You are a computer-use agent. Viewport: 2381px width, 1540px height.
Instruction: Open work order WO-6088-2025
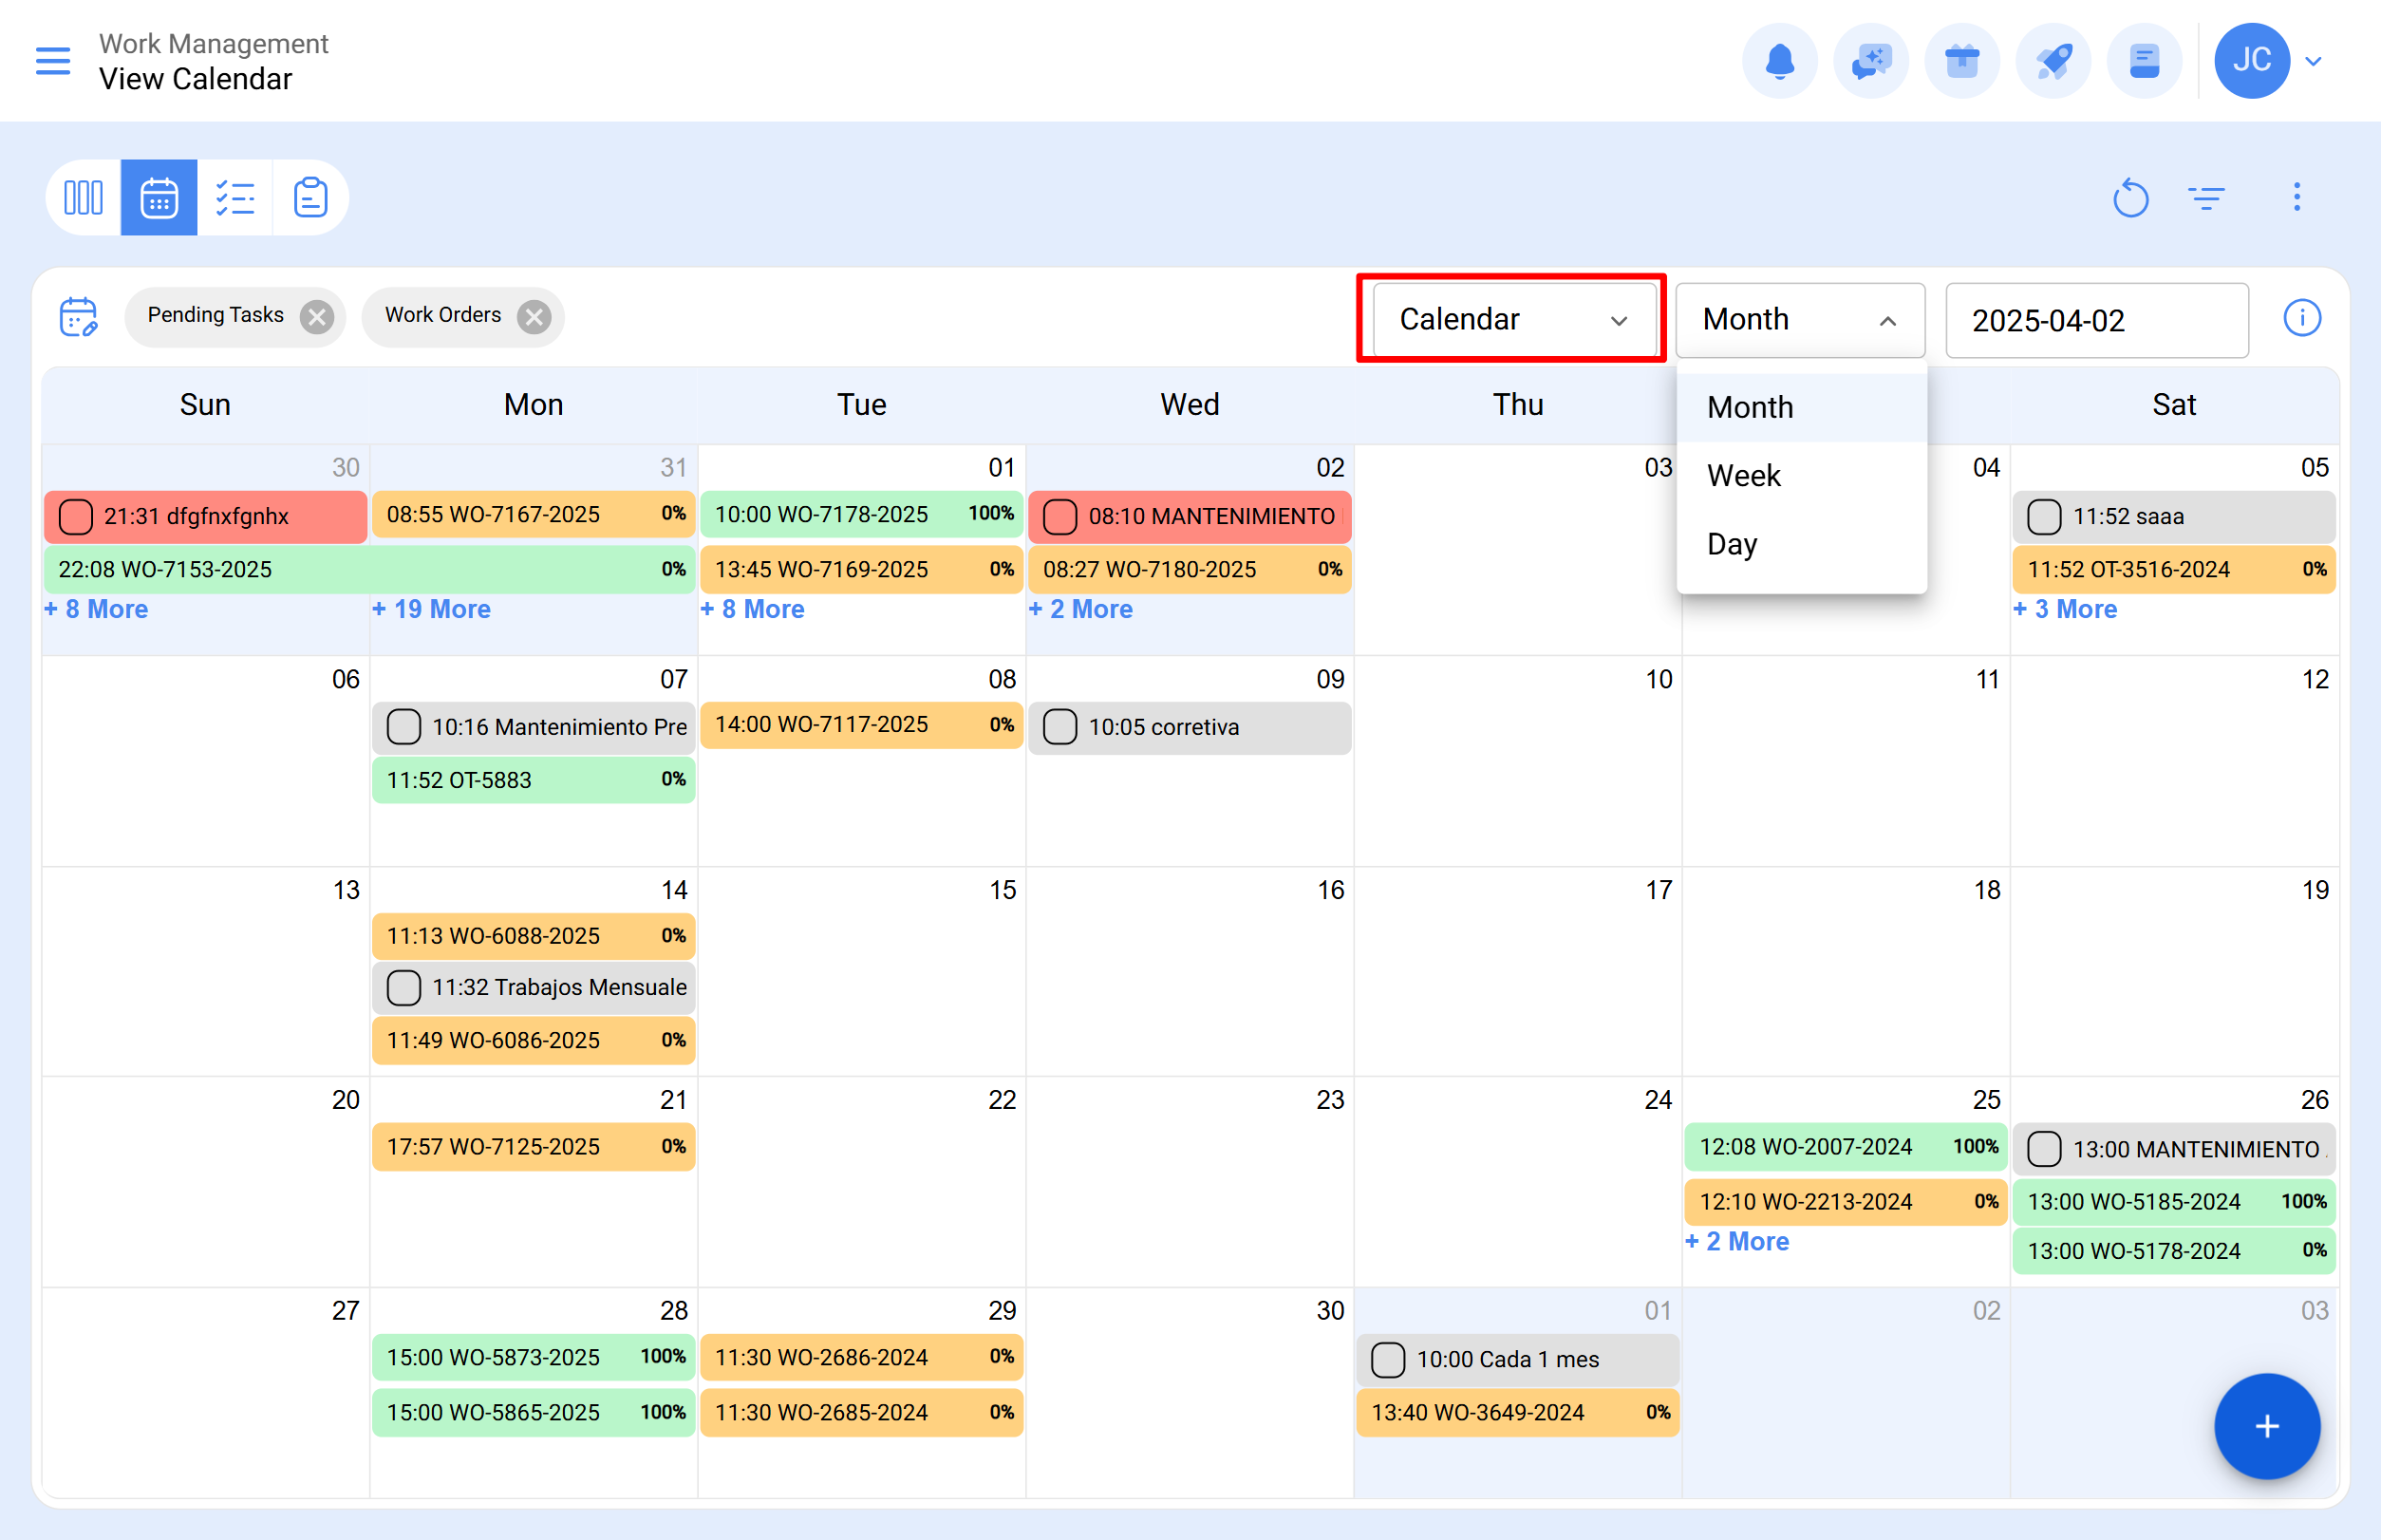coord(533,936)
